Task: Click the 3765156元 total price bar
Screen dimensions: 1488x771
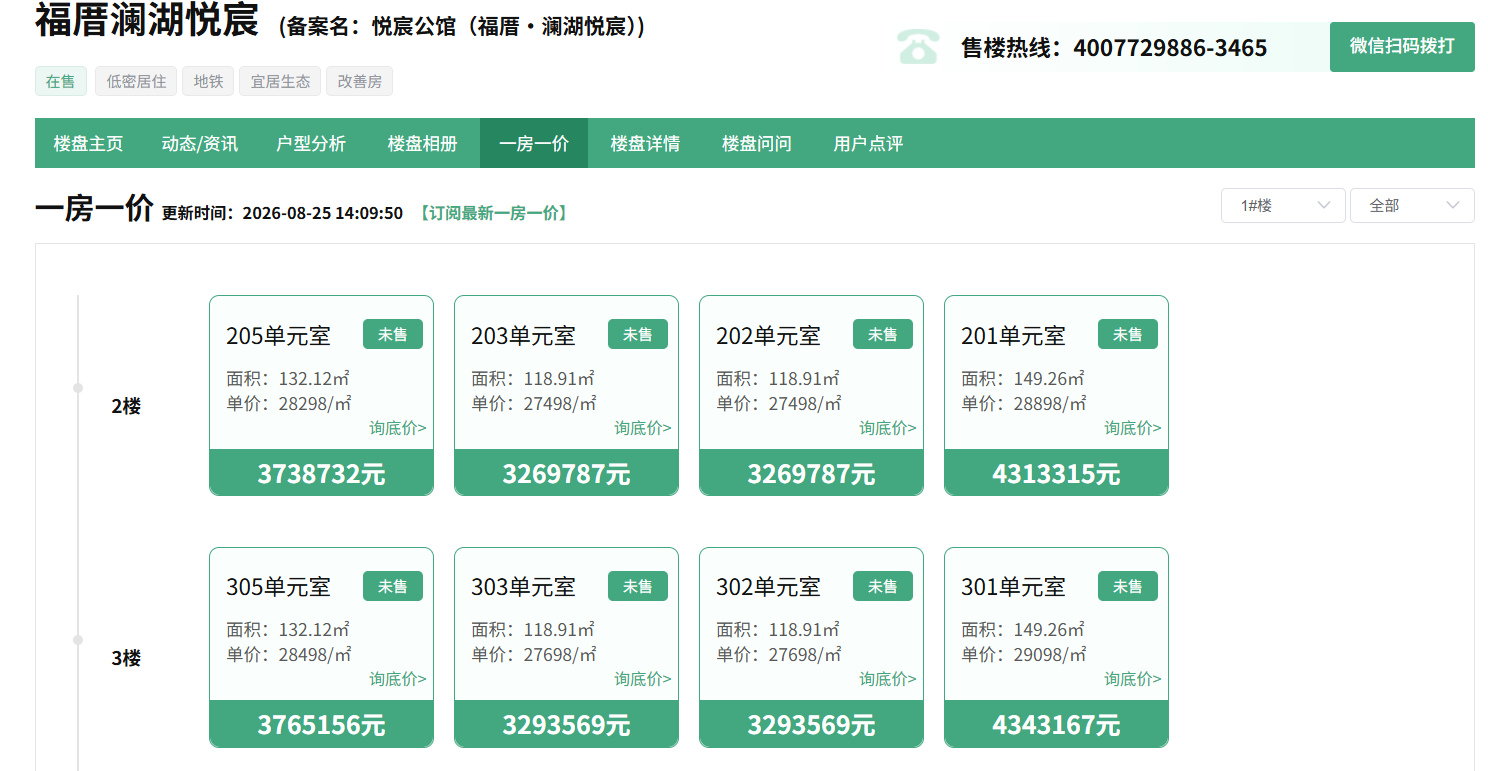Action: click(x=321, y=724)
